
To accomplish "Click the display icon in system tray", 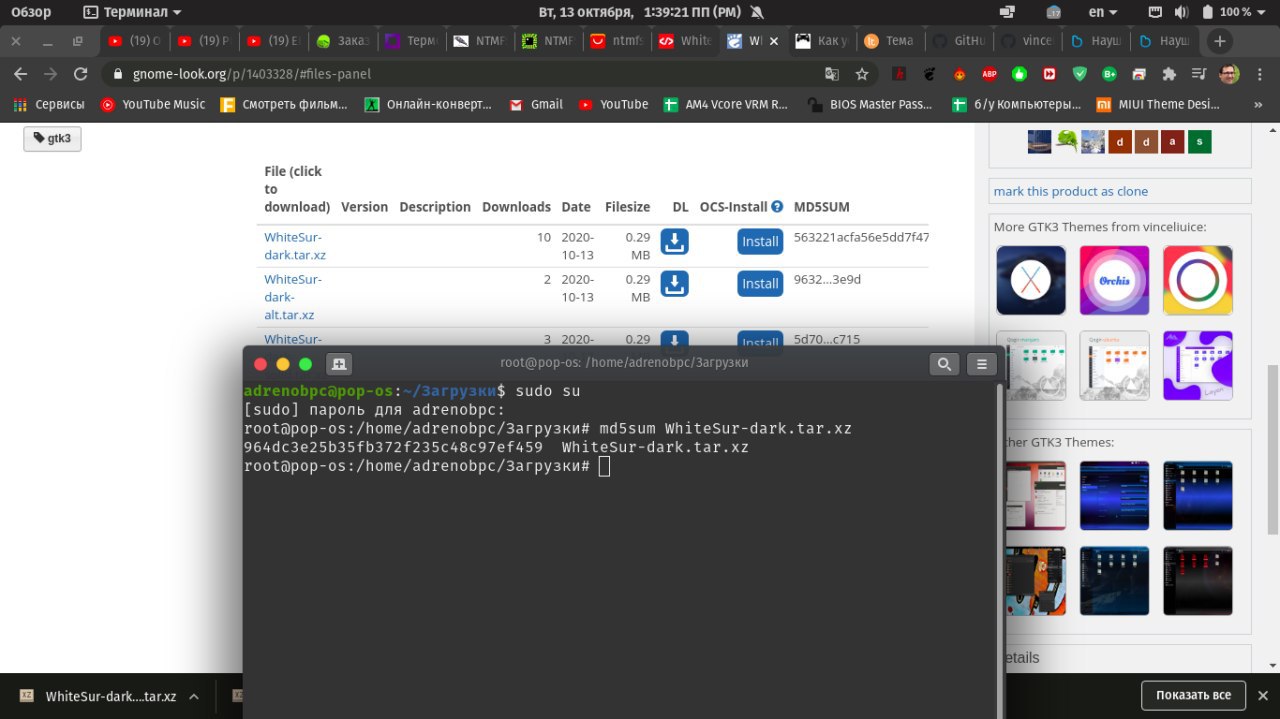I will [1006, 12].
